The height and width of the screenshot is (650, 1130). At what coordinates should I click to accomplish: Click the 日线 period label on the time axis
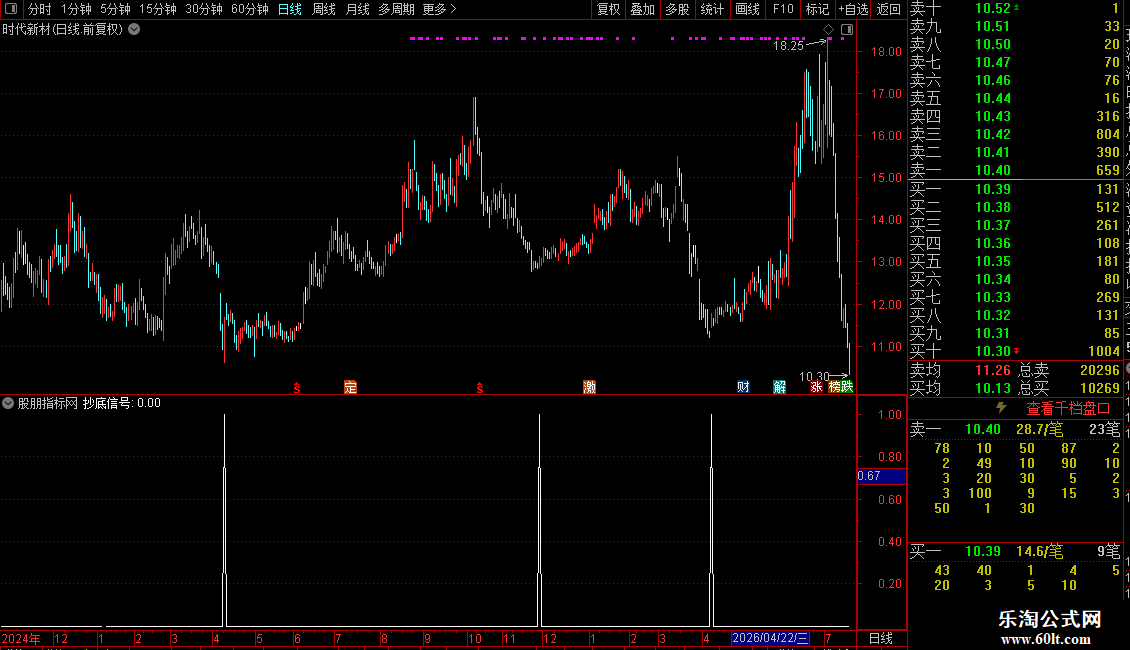[x=881, y=638]
